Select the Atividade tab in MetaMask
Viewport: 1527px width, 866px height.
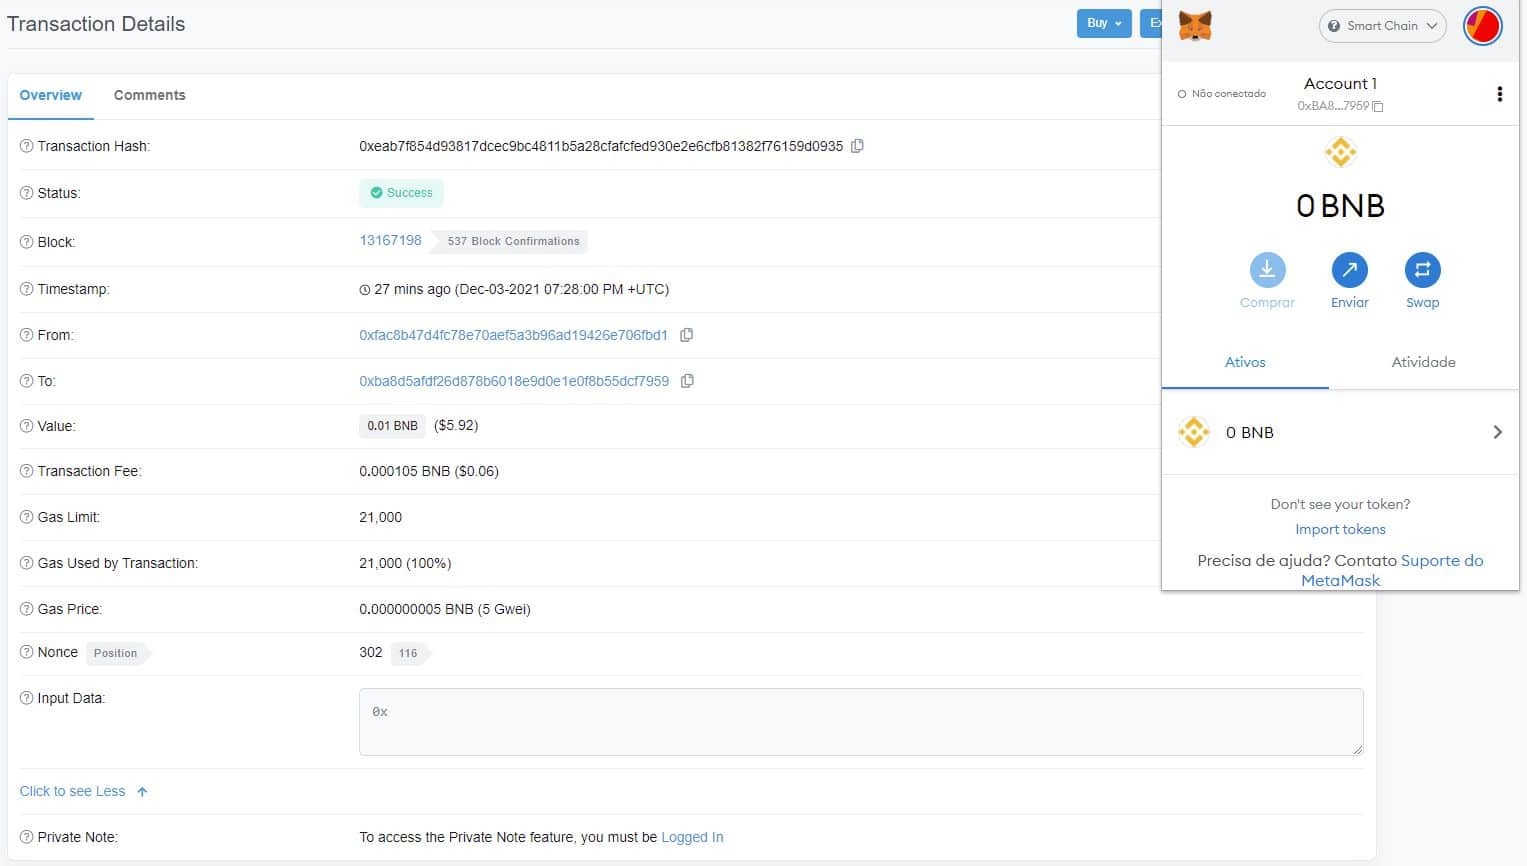pyautogui.click(x=1423, y=362)
